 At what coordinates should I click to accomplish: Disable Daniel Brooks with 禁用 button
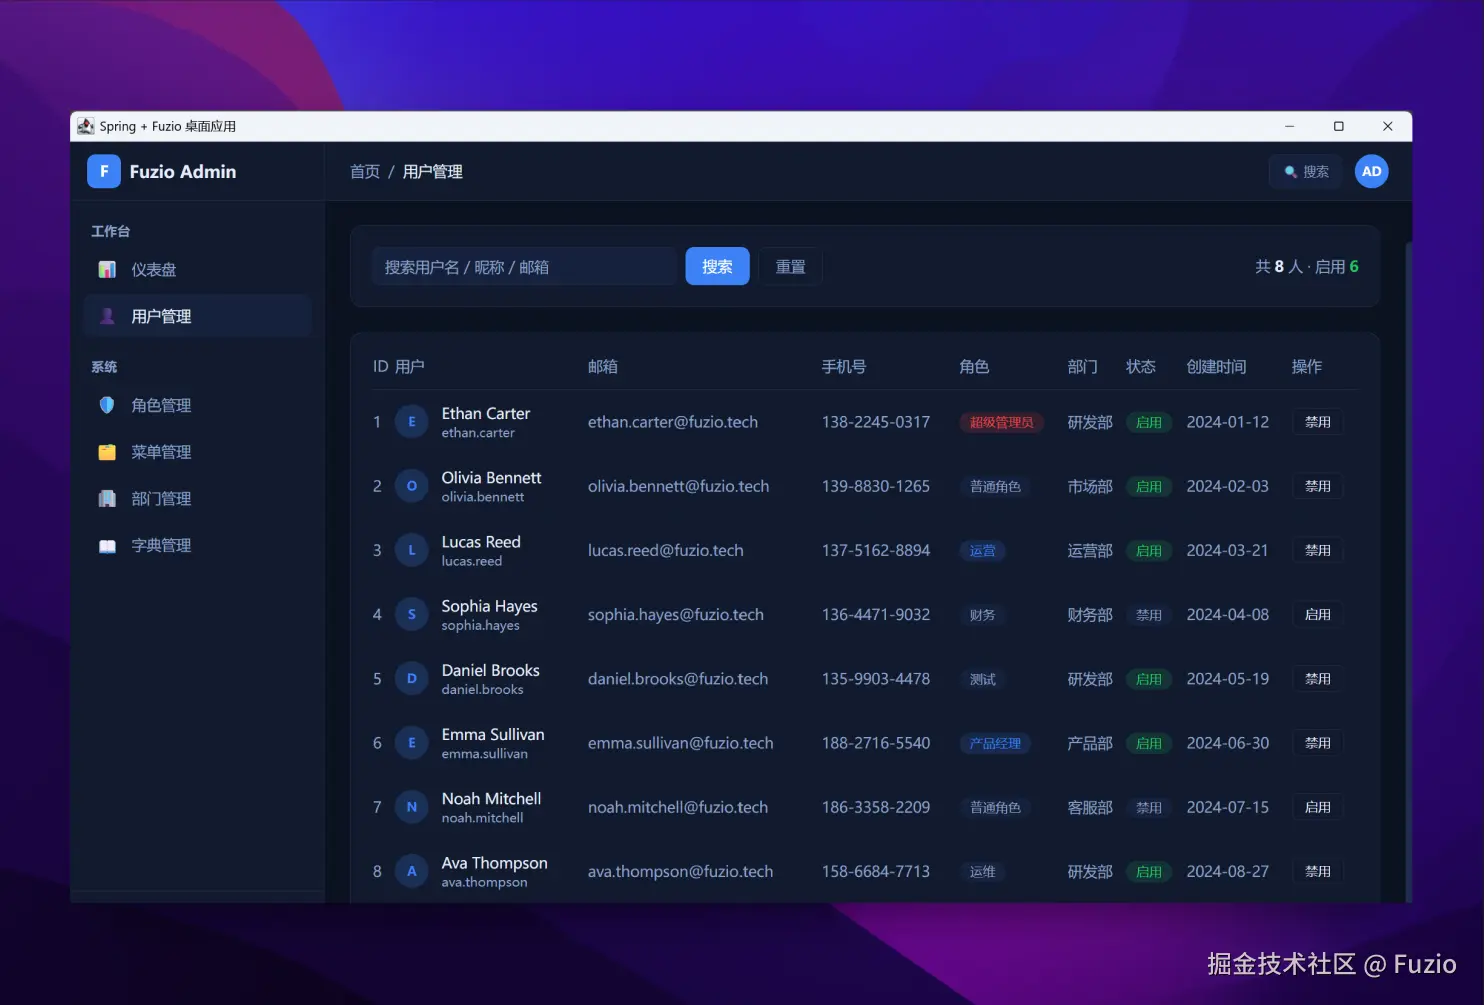1317,678
